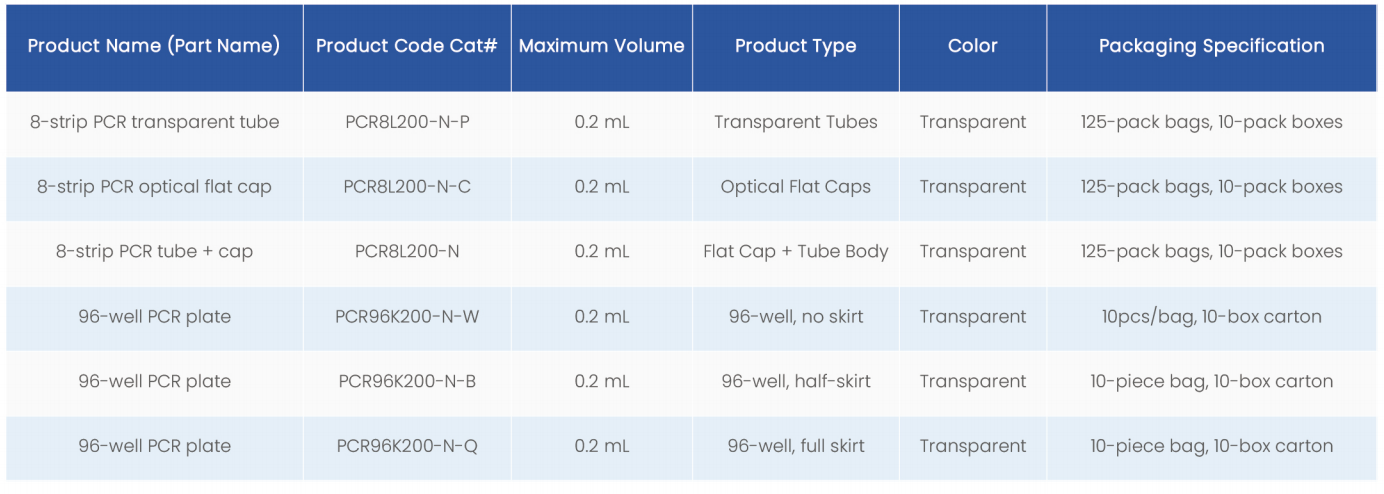1384x494 pixels.
Task: Select the 8-strip PCR transparent tube cell
Action: 154,122
